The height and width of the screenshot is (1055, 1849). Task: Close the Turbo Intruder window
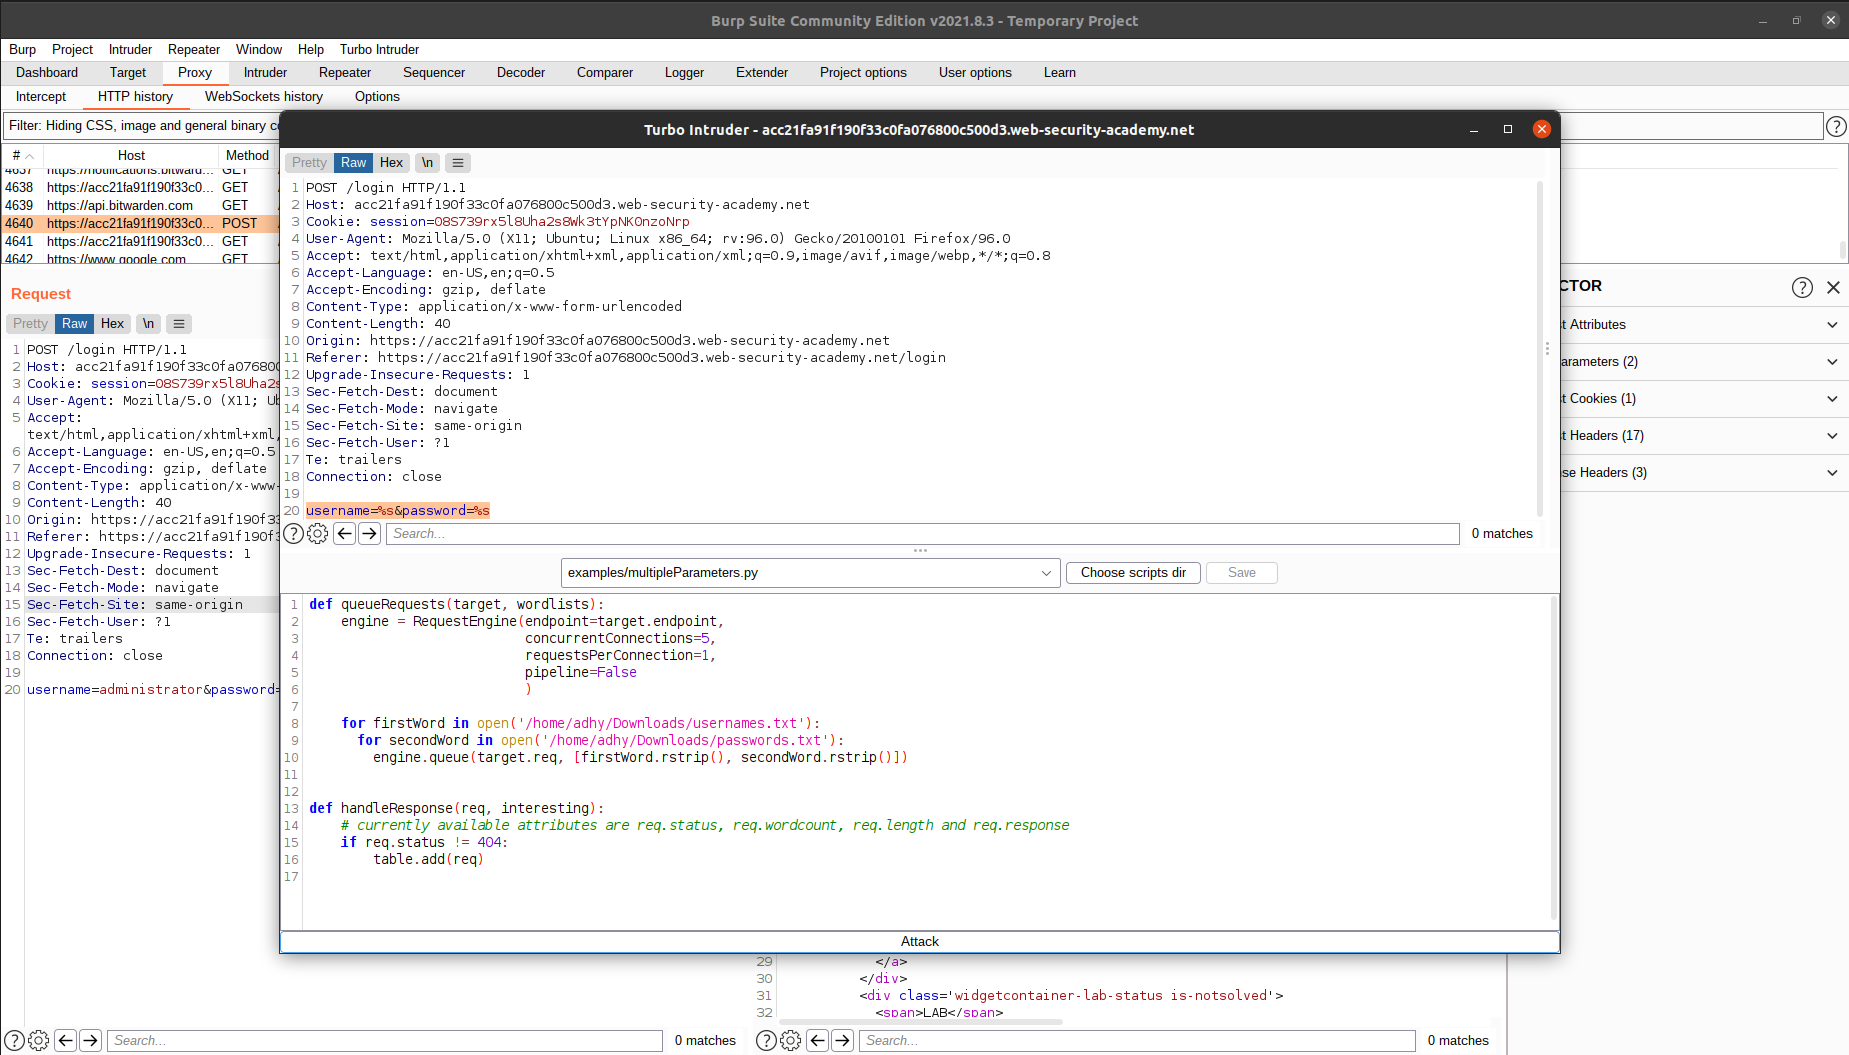1542,129
